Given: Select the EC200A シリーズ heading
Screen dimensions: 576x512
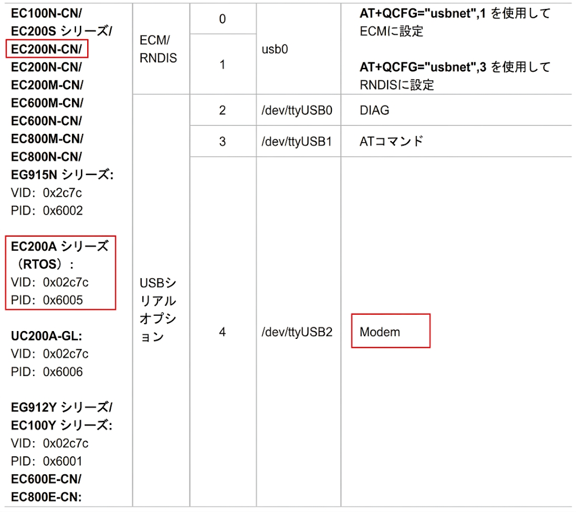Looking at the screenshot, I should [x=60, y=246].
